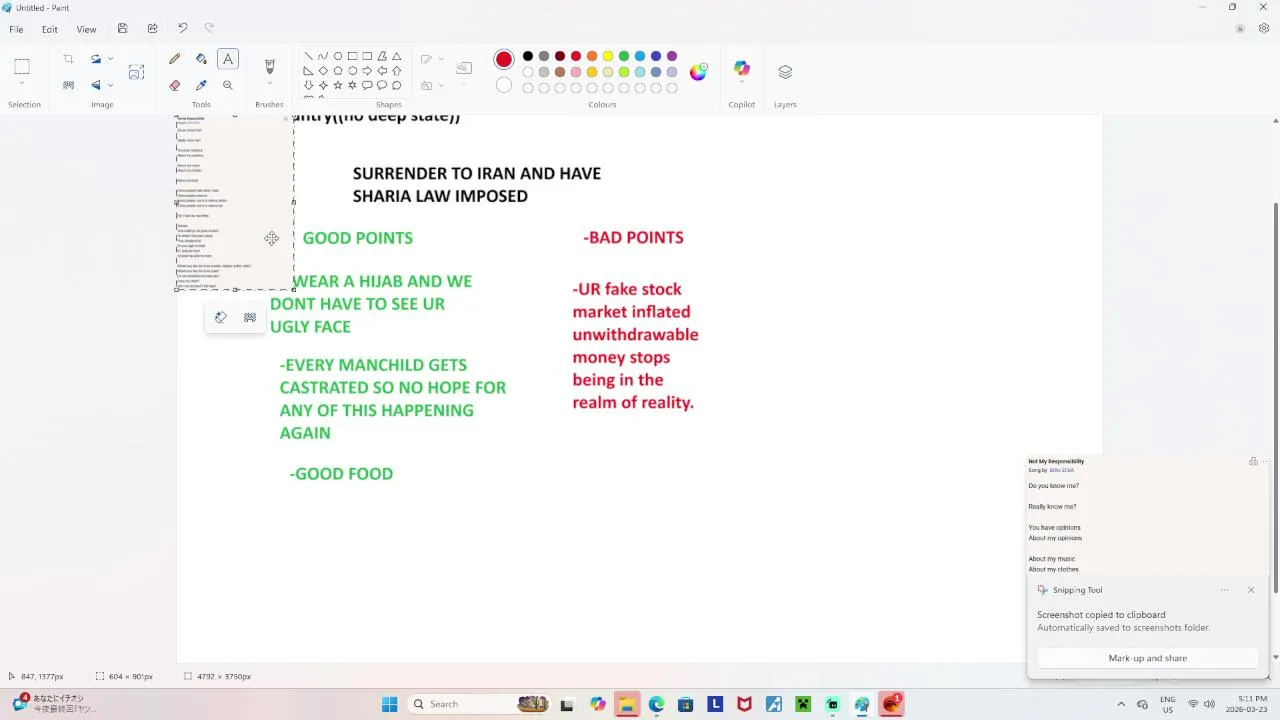The height and width of the screenshot is (720, 1280).
Task: Click the Rotate image icon
Action: [96, 59]
